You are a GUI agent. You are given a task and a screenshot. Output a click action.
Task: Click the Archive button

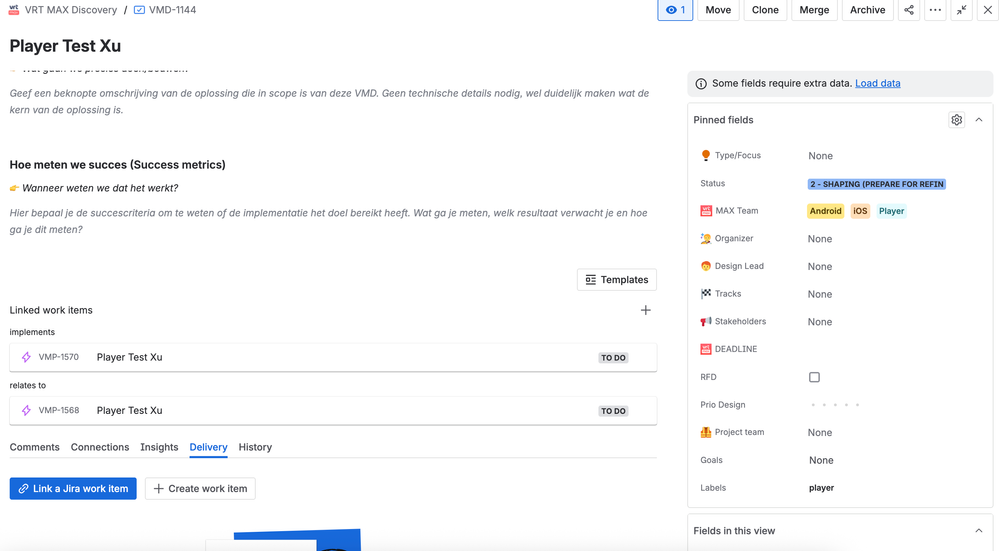click(868, 10)
